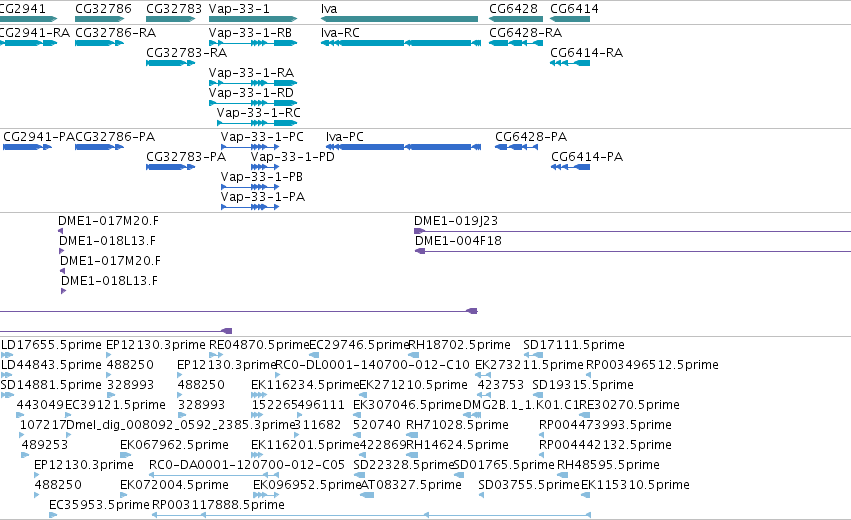
Task: Click the Vap-33-1-PC protein label
Action: tap(262, 137)
